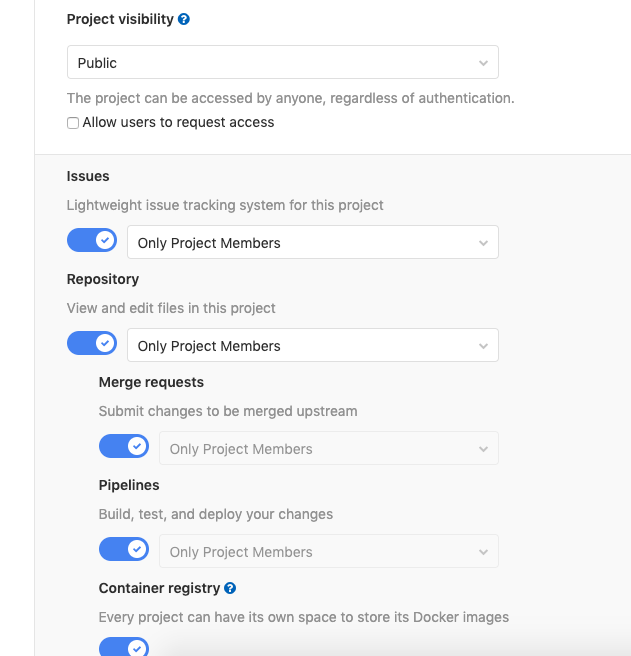Open Merge requests access level dropdown
Screen dimensions: 631x656
click(328, 449)
